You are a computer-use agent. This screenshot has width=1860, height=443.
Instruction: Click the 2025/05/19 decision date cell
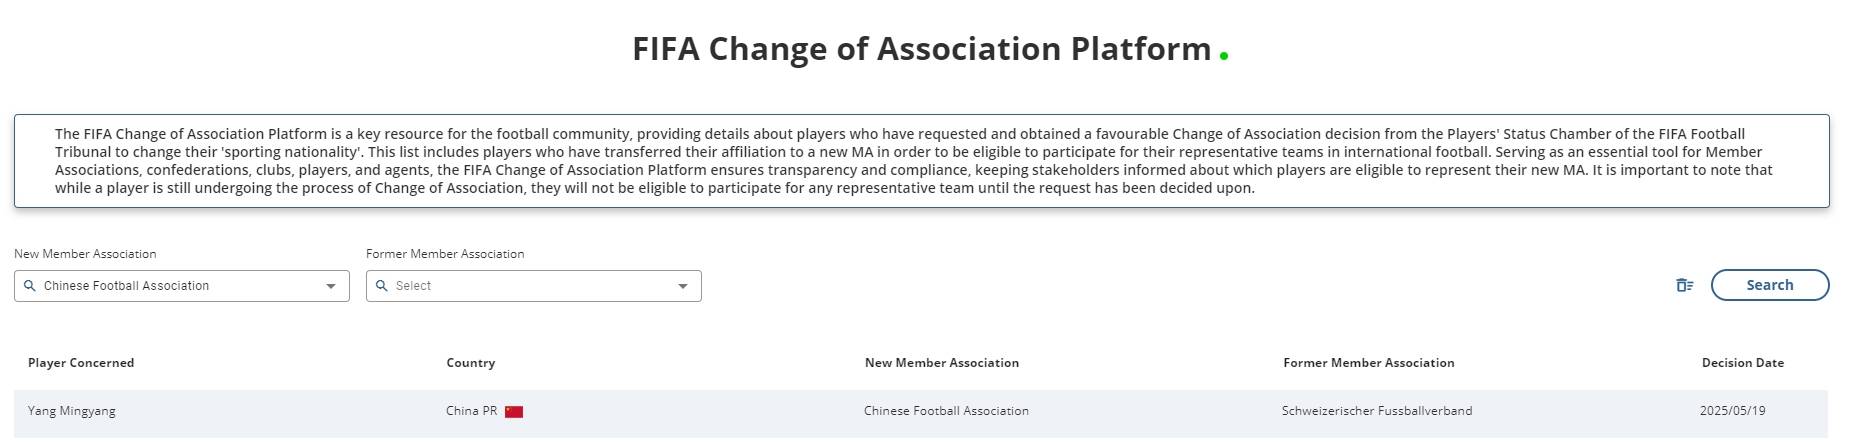point(1733,411)
